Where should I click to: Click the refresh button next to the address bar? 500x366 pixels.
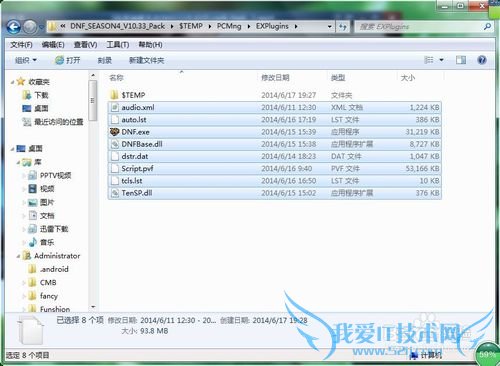(x=343, y=27)
